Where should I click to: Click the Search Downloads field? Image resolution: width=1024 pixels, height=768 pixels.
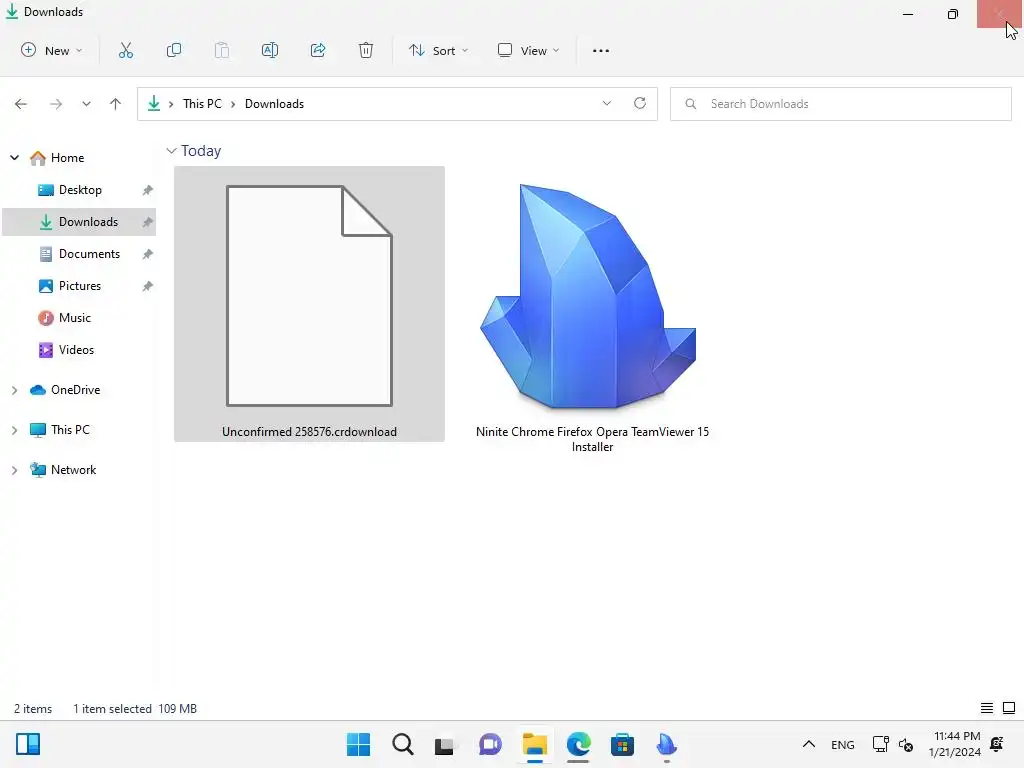coord(840,104)
